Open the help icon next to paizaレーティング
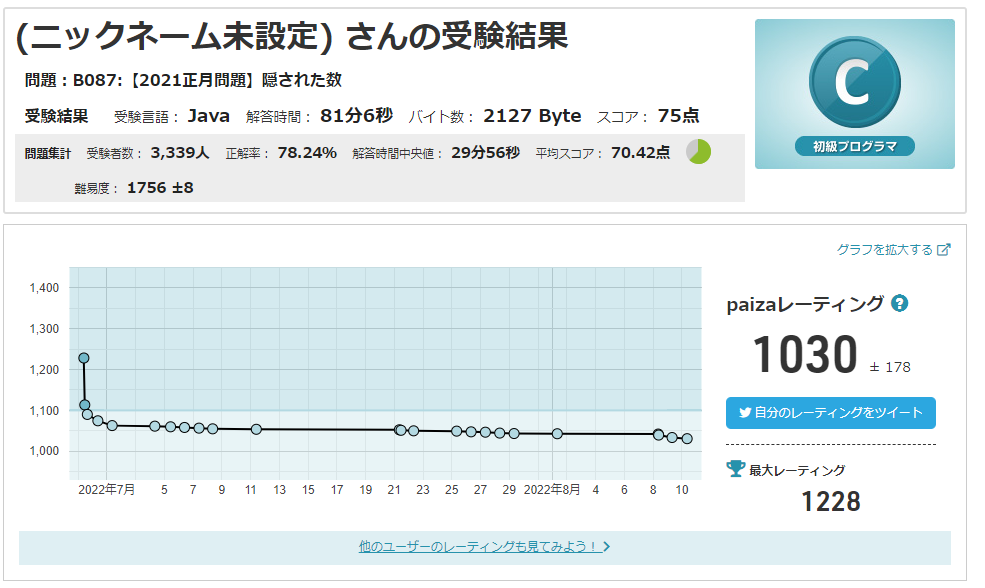The width and height of the screenshot is (985, 588). (900, 304)
